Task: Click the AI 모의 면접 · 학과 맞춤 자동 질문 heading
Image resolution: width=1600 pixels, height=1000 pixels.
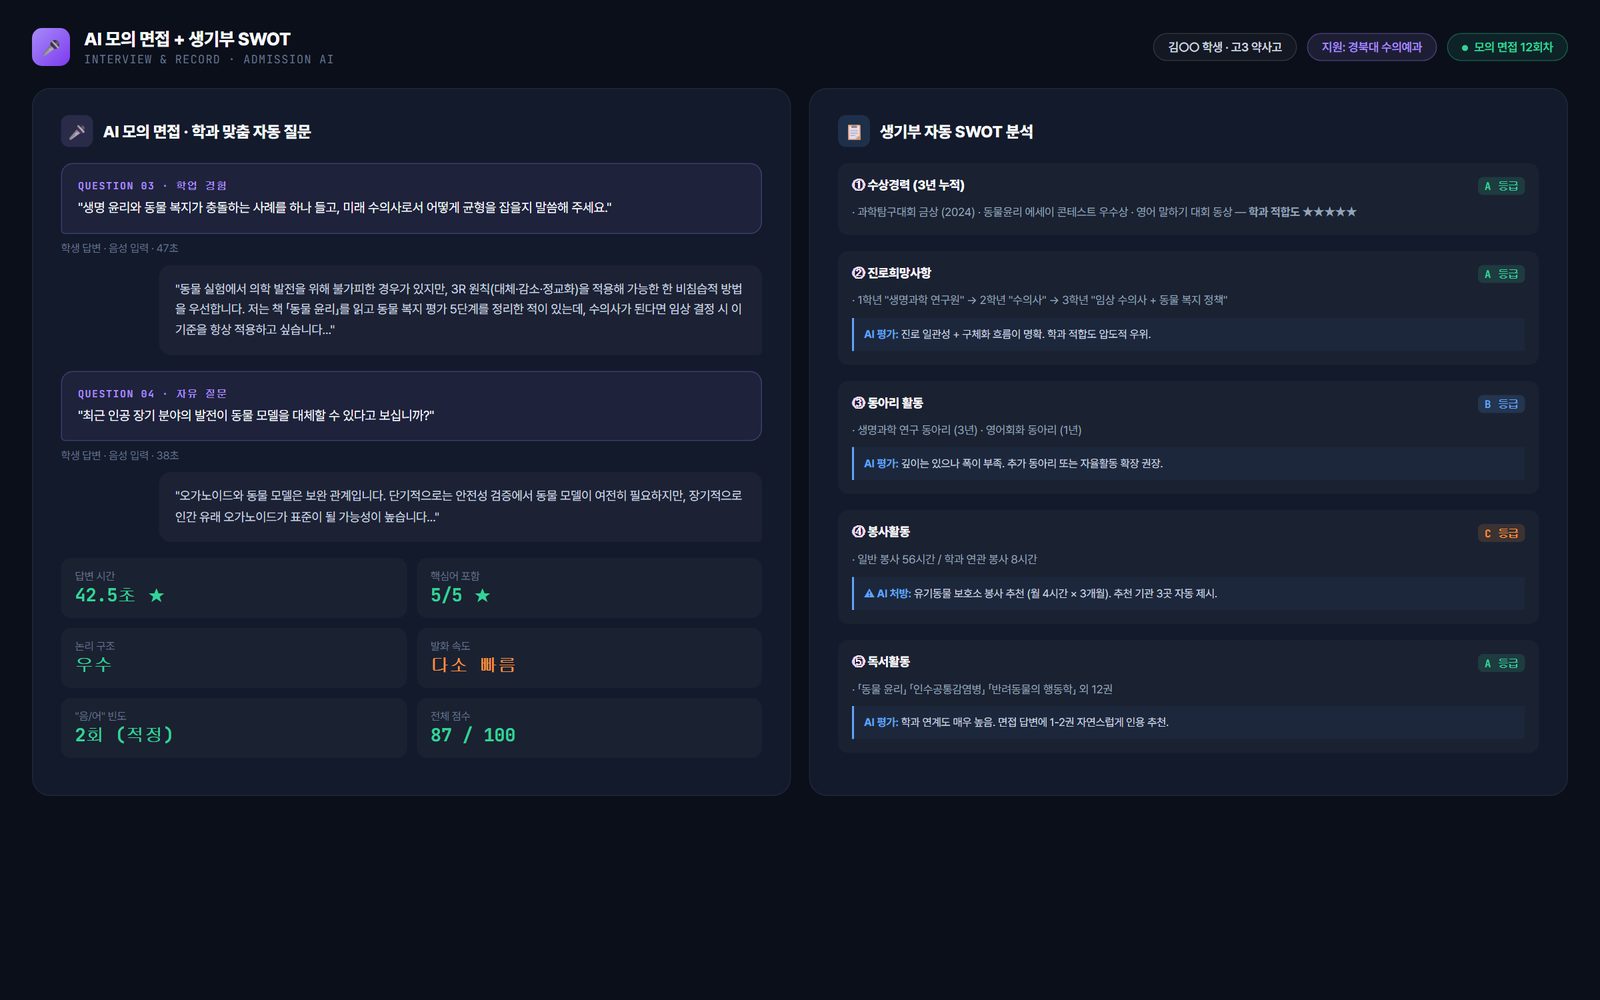Action: 207,131
